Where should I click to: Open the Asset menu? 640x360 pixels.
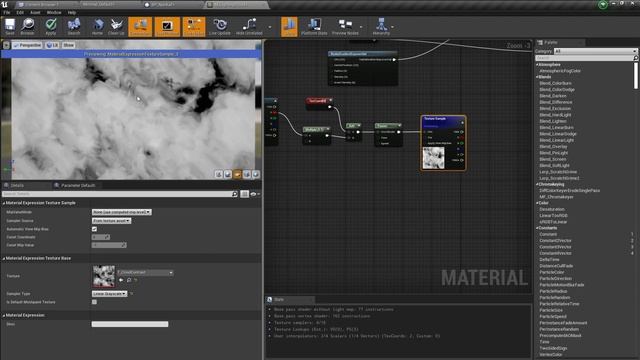[36, 13]
